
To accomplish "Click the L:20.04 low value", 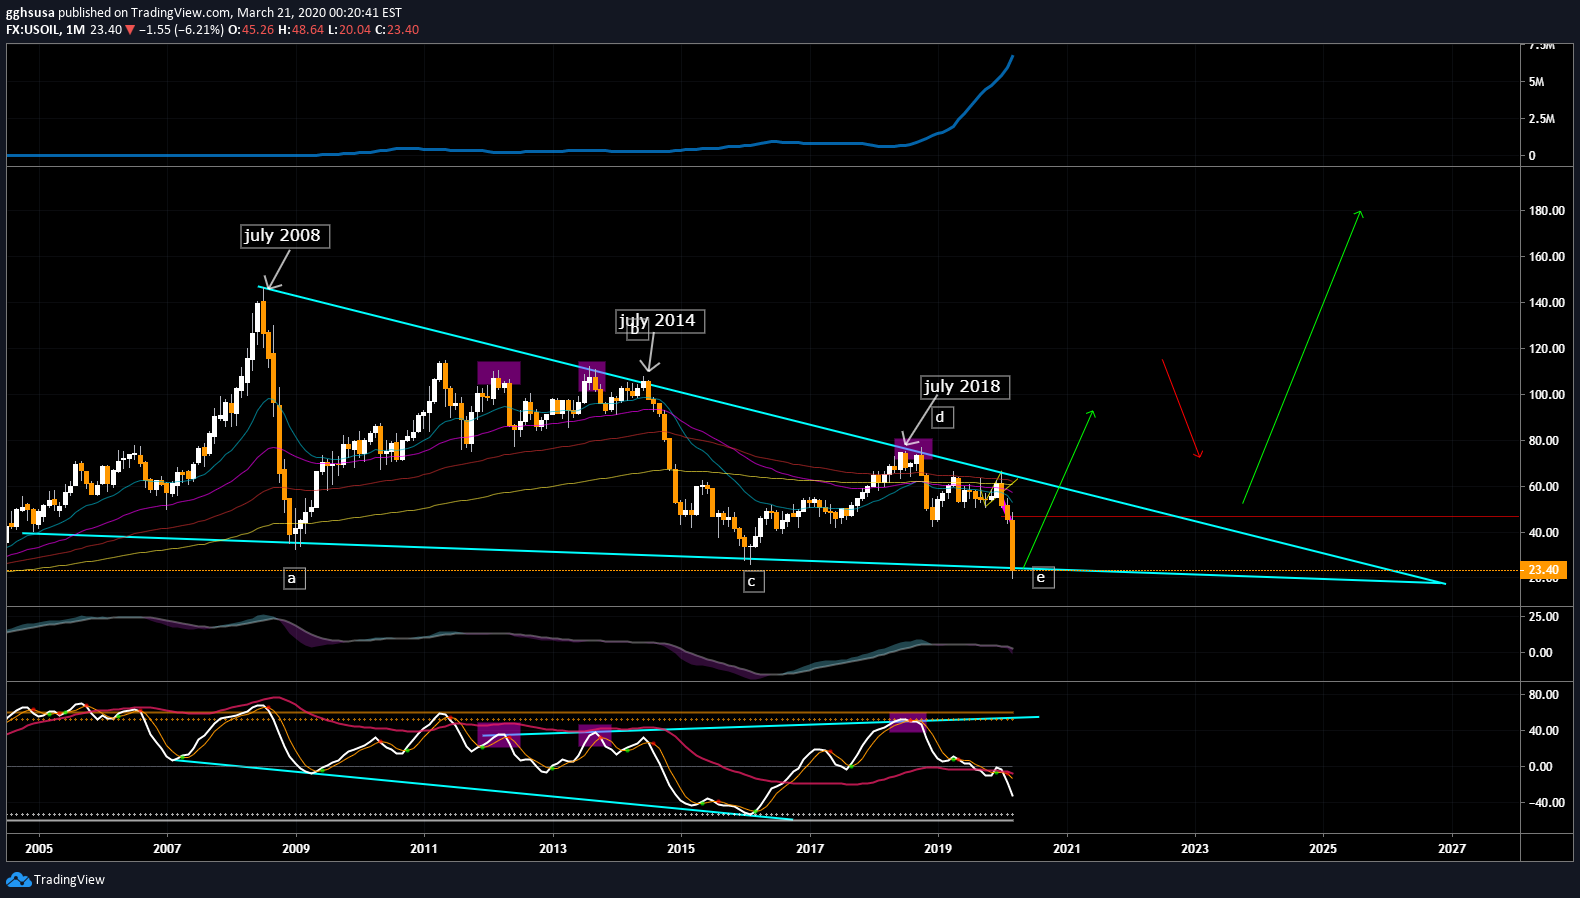I will pos(349,30).
